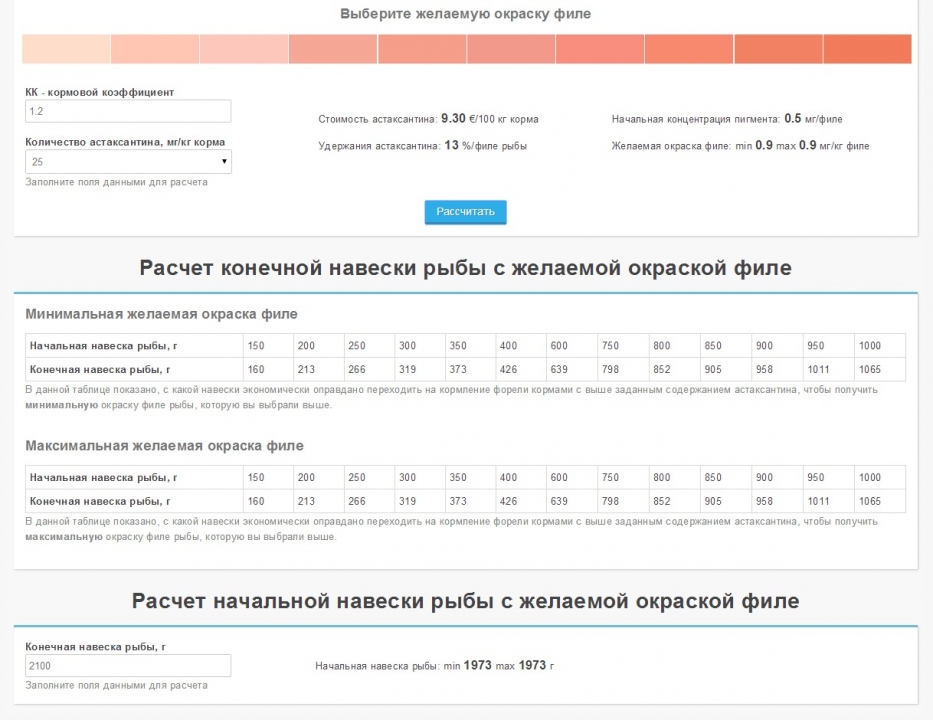Focus the КК кормовой коэффициент input field
933x720 pixels.
128,111
